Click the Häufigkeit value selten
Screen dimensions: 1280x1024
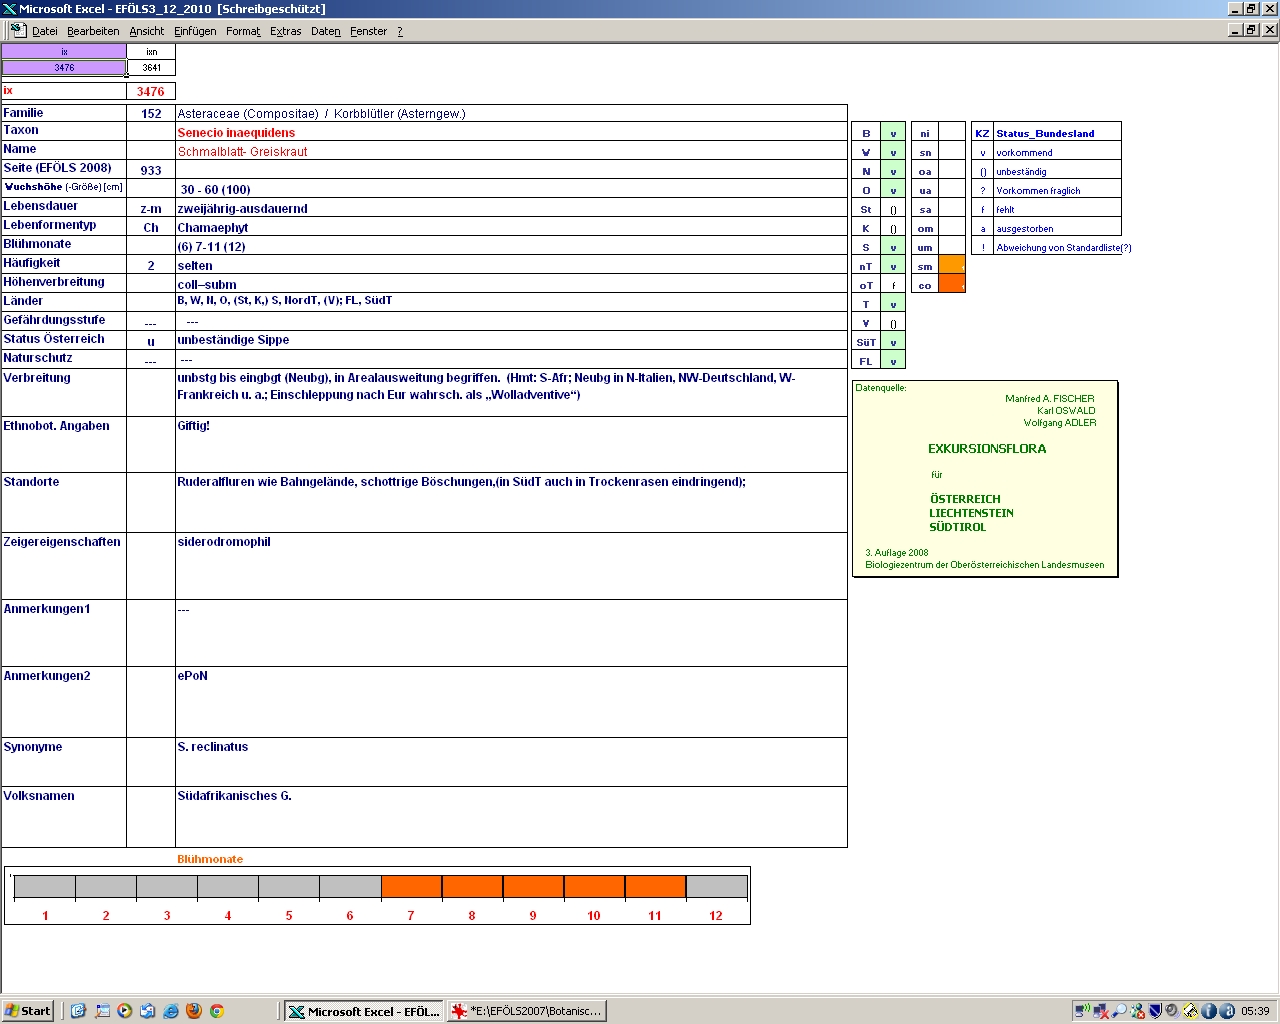tap(195, 265)
